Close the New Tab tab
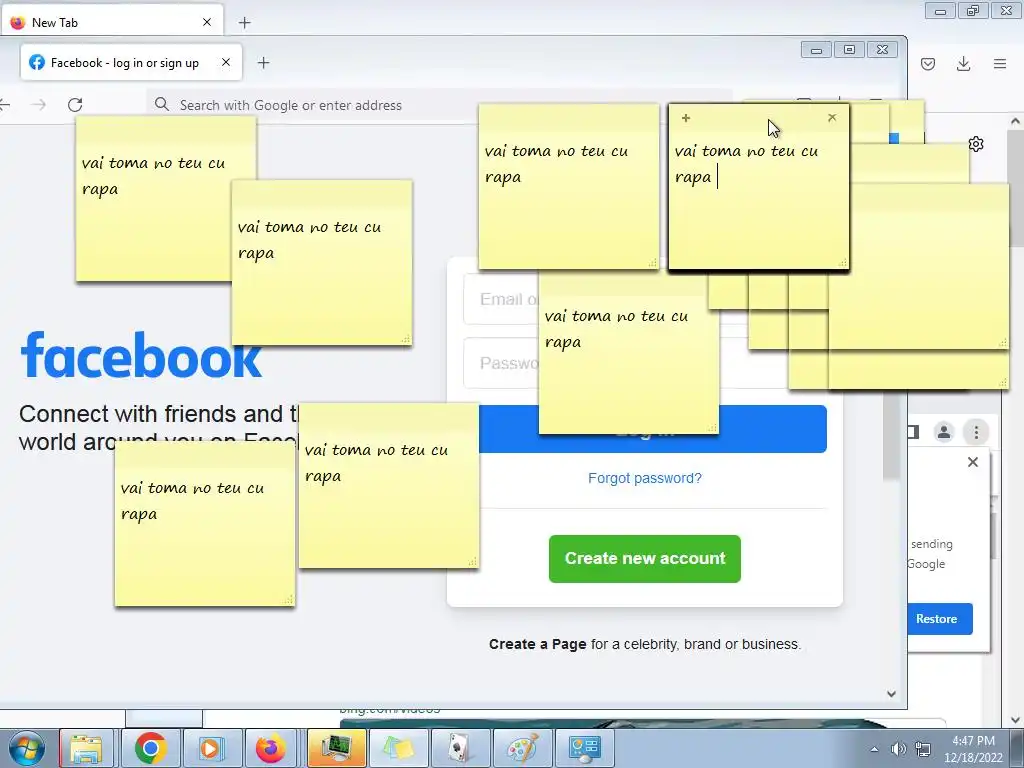 tap(207, 22)
